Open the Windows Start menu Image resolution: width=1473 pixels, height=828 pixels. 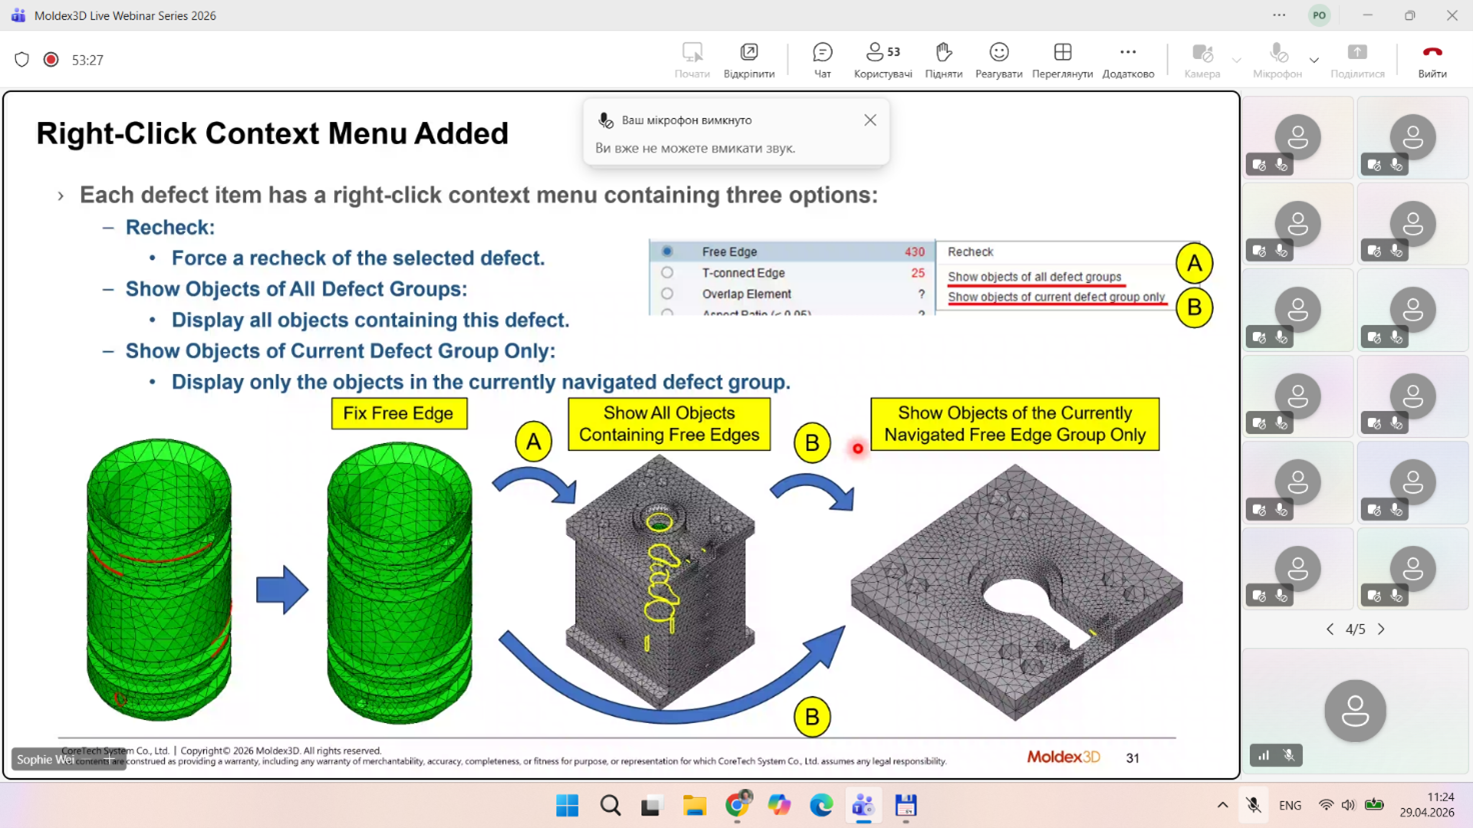click(567, 805)
